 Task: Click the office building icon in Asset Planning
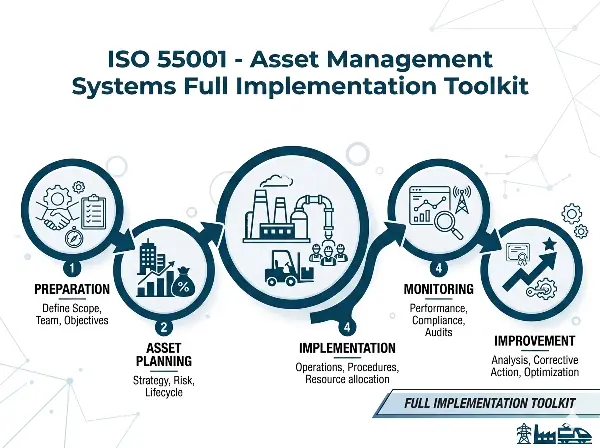[x=150, y=255]
